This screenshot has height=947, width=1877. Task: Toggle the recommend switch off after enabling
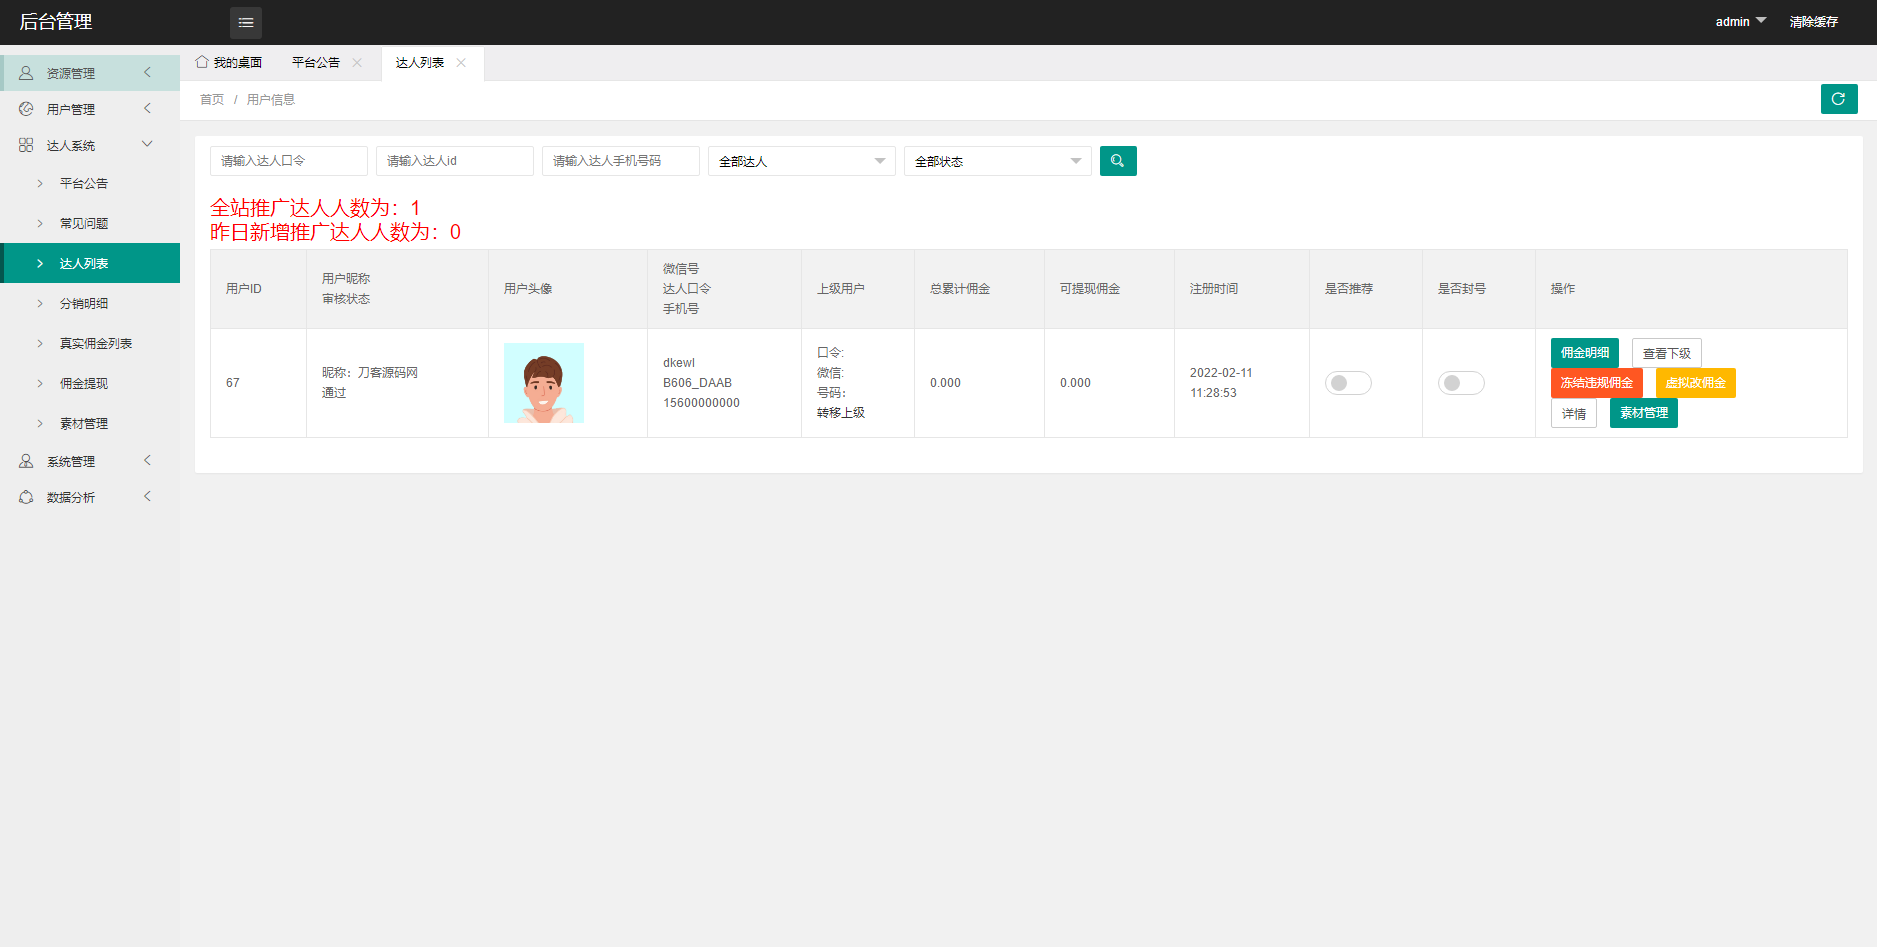point(1348,382)
